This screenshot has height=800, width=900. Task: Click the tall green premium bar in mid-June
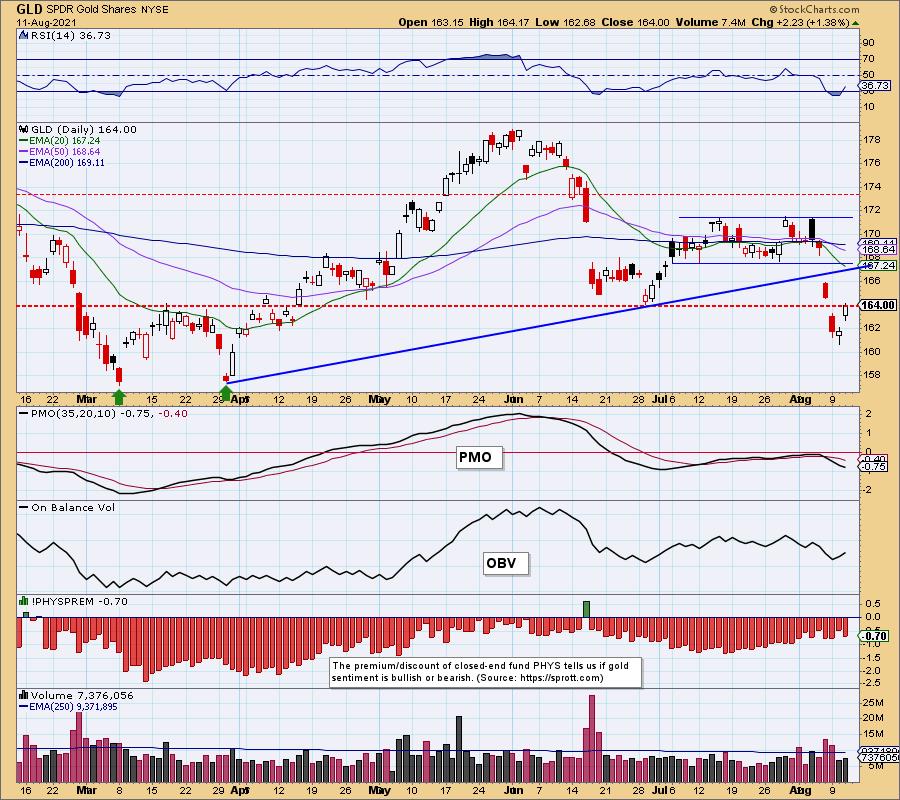click(586, 609)
